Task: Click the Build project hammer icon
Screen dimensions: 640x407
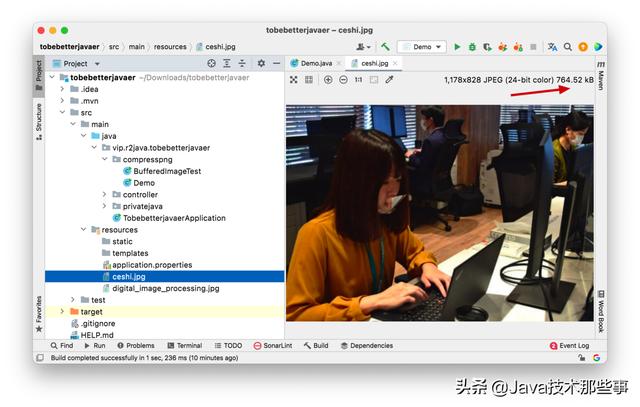Action: (385, 47)
